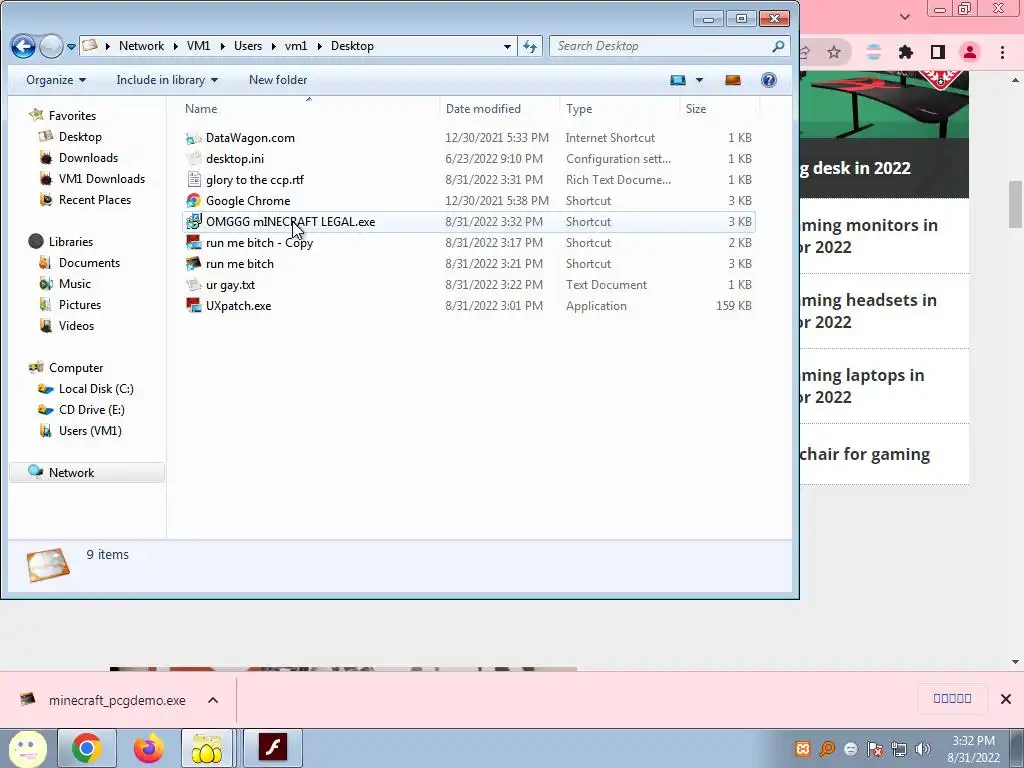
Task: Select the desktop.ini file icon
Action: click(193, 159)
